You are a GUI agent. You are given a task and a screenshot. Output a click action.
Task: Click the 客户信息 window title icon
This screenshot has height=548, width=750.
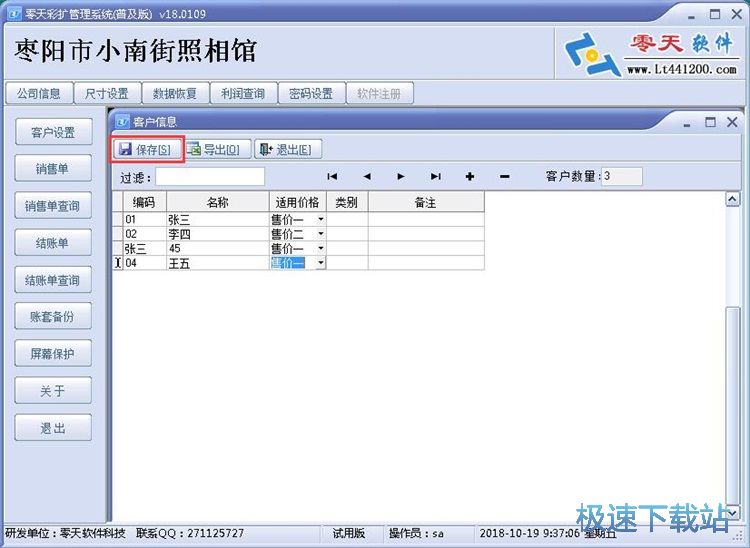122,121
